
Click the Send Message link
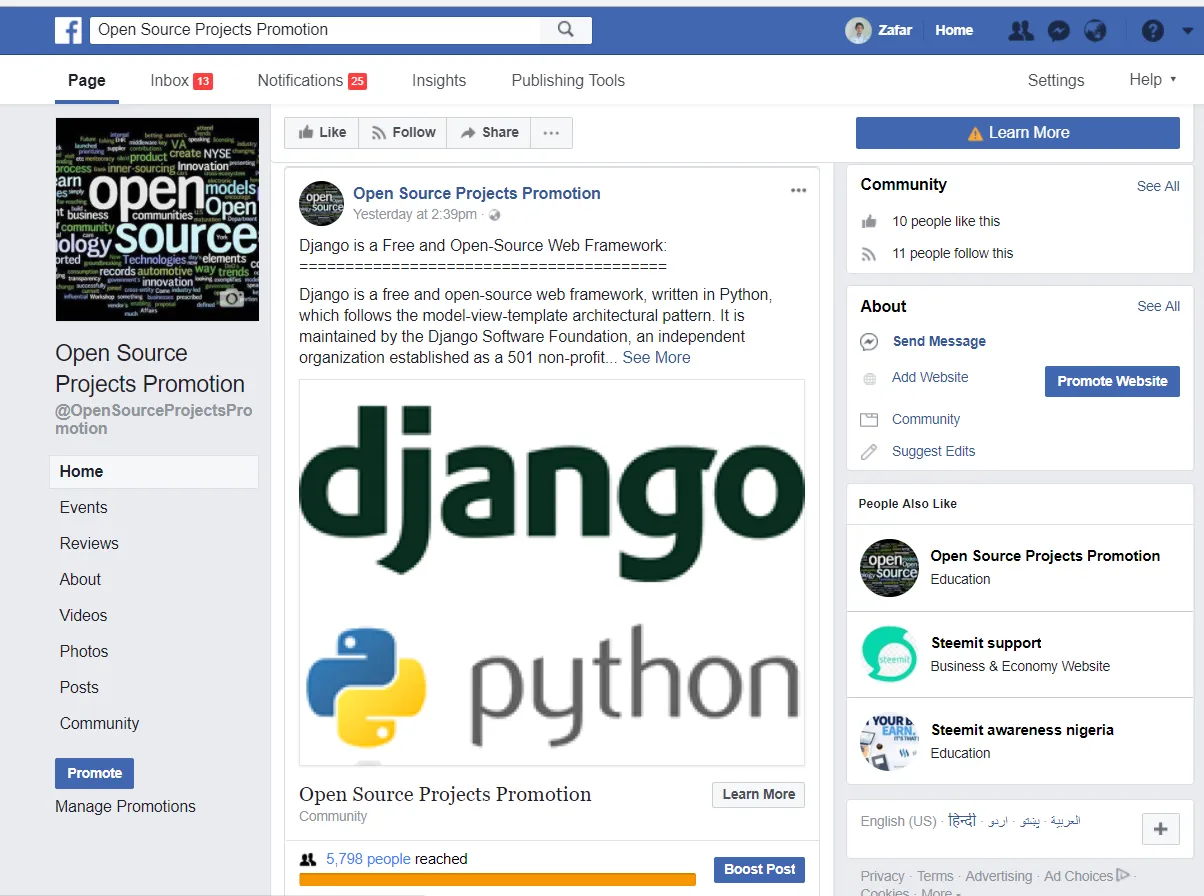(x=939, y=342)
